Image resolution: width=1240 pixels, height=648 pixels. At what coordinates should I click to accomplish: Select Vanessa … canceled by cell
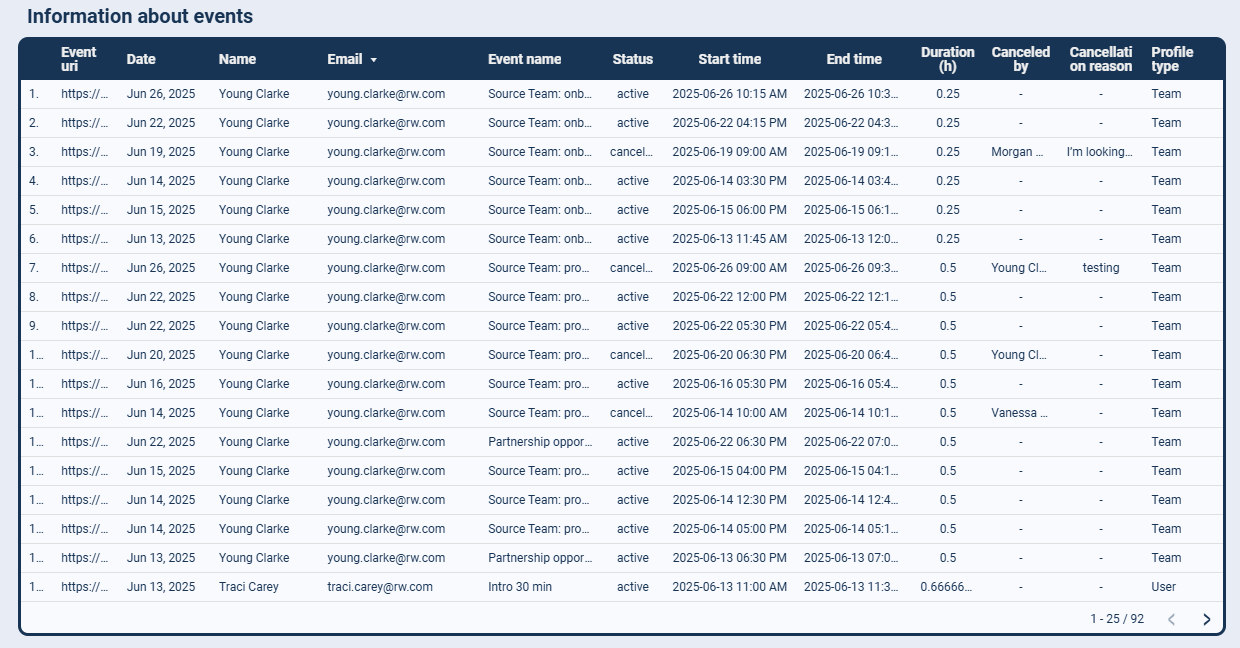click(1020, 413)
